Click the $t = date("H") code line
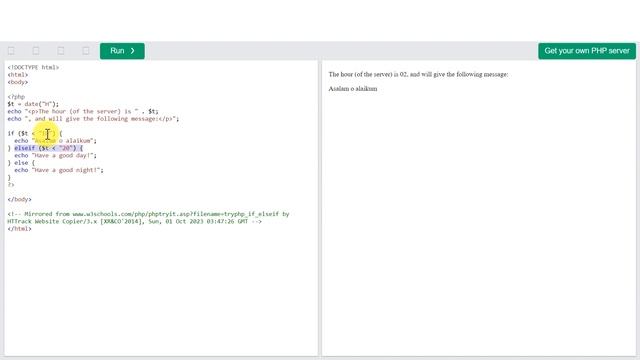 [33, 104]
